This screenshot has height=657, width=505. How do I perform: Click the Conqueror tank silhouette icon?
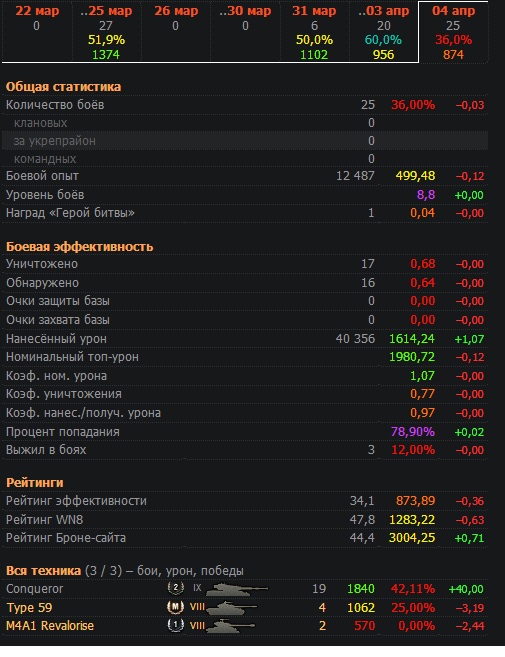(x=237, y=589)
